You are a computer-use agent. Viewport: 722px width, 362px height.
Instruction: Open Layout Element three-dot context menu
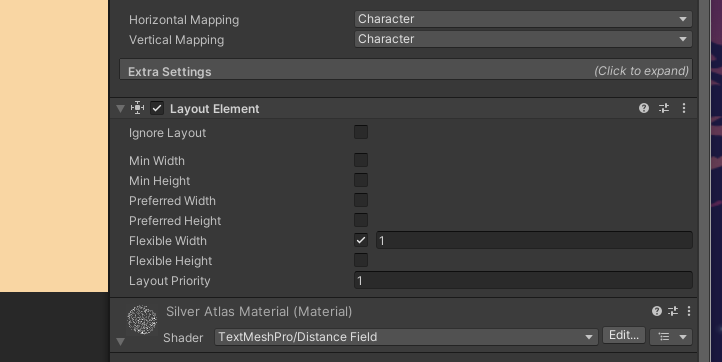point(684,108)
